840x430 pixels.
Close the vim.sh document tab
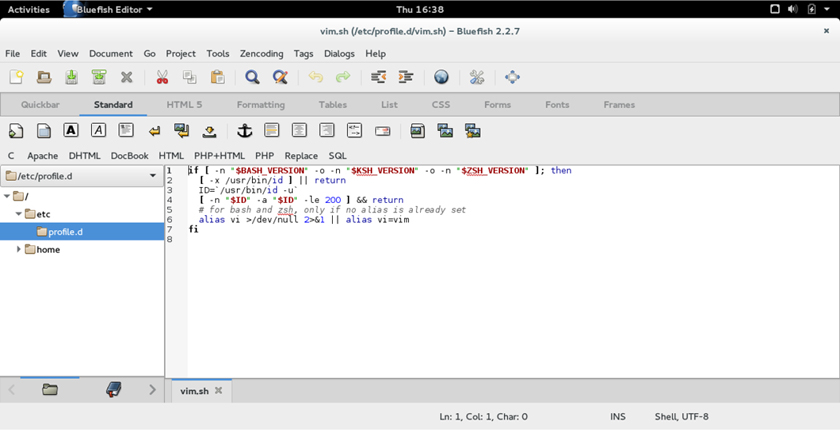pyautogui.click(x=219, y=391)
